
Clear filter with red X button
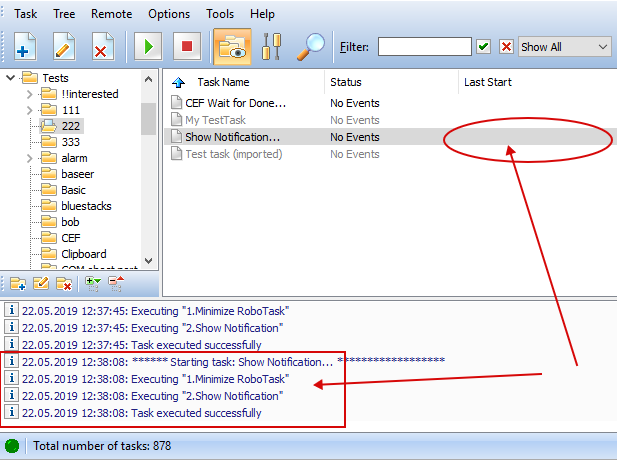pos(506,47)
